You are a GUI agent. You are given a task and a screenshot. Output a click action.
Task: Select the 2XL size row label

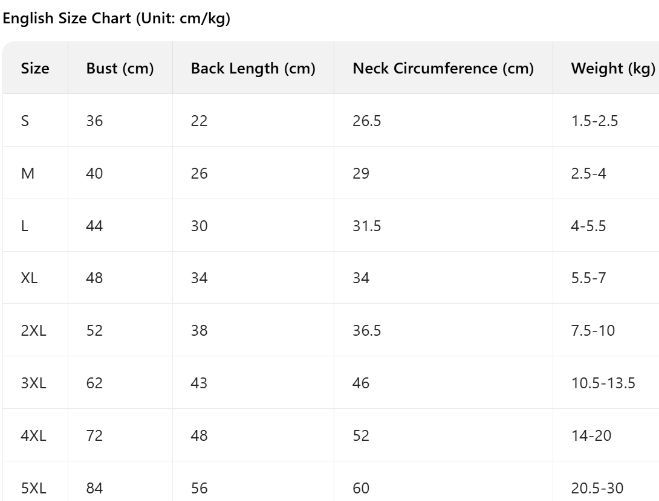[x=34, y=330]
